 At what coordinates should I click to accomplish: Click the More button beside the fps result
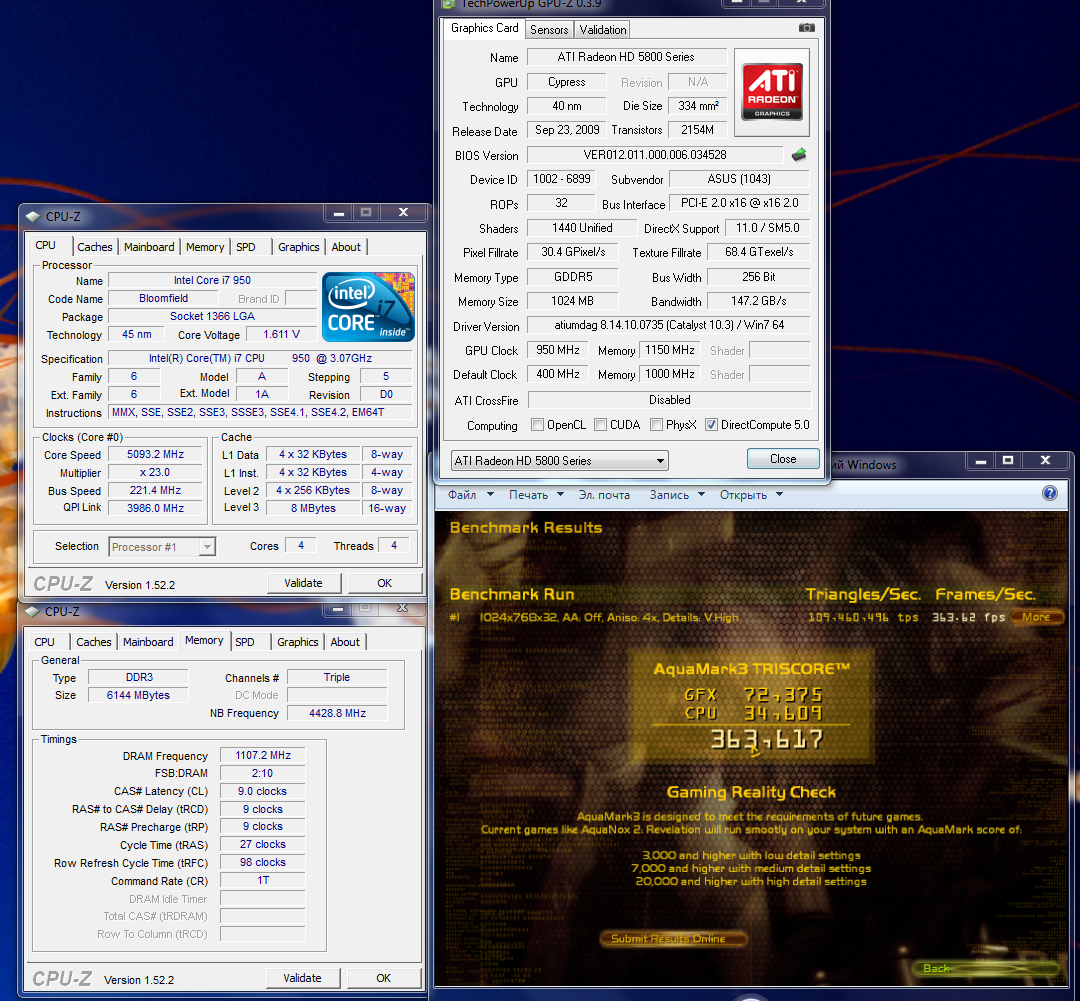[x=1036, y=617]
